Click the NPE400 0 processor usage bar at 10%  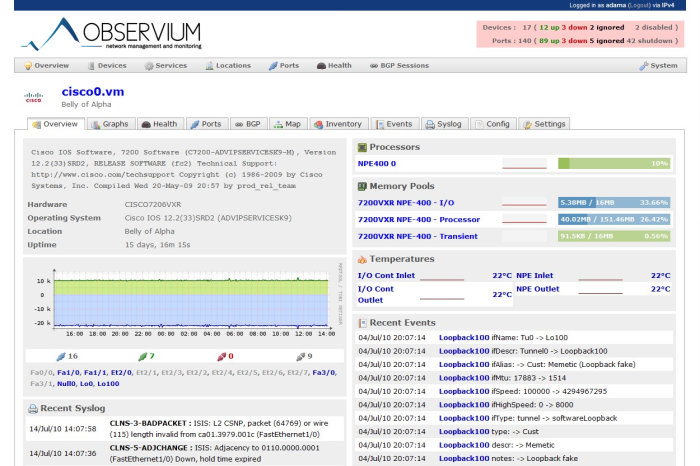(614, 164)
